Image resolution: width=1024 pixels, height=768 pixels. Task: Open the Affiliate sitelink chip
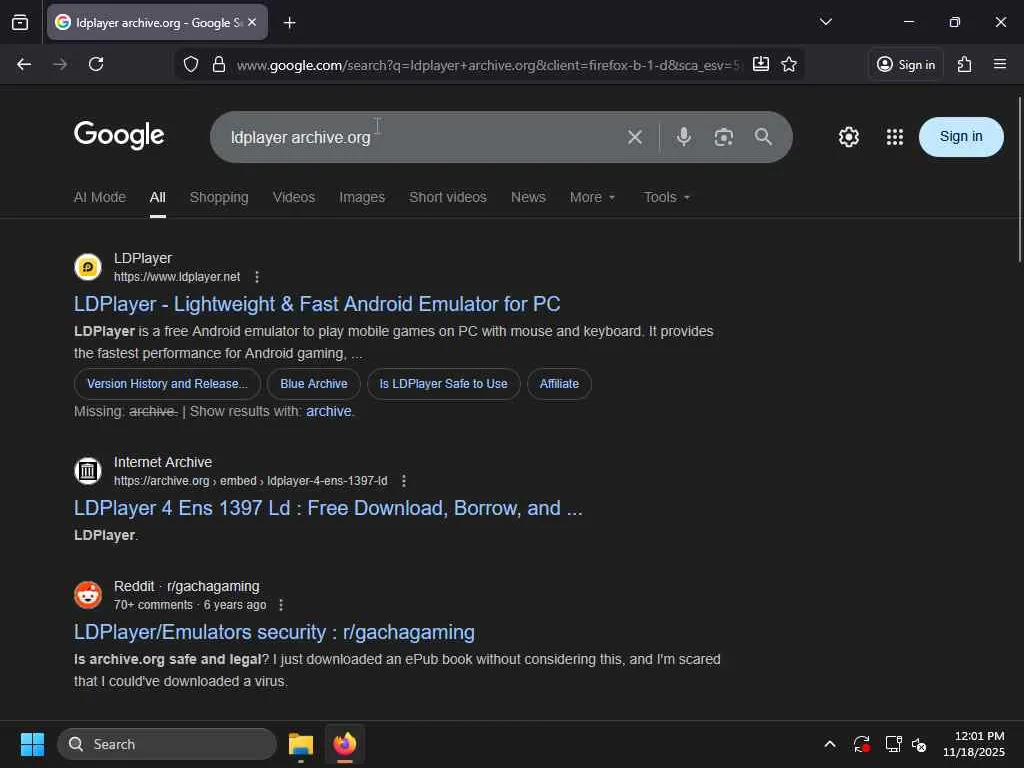click(559, 384)
